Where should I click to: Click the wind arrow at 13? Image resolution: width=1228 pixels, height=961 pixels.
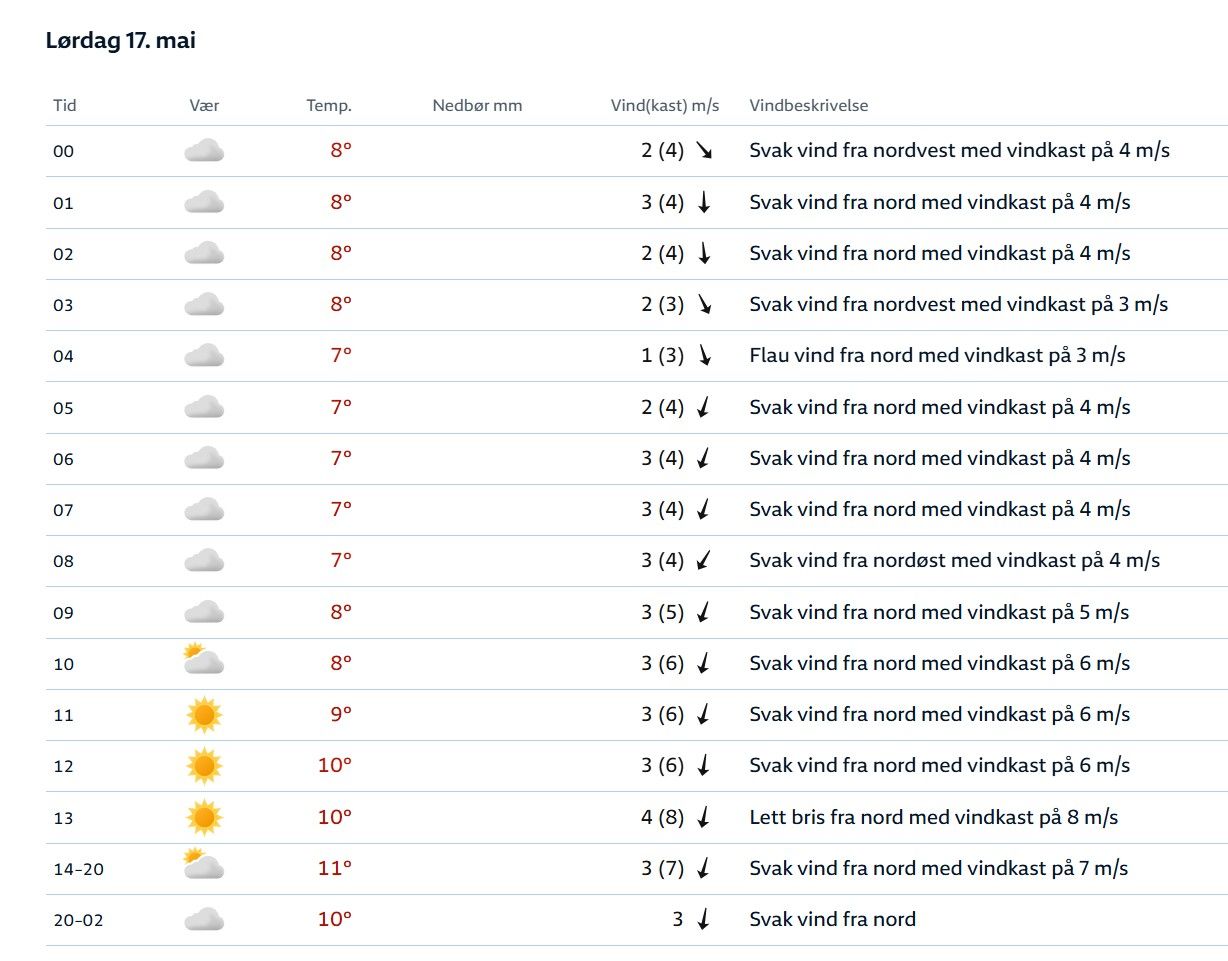click(x=704, y=817)
